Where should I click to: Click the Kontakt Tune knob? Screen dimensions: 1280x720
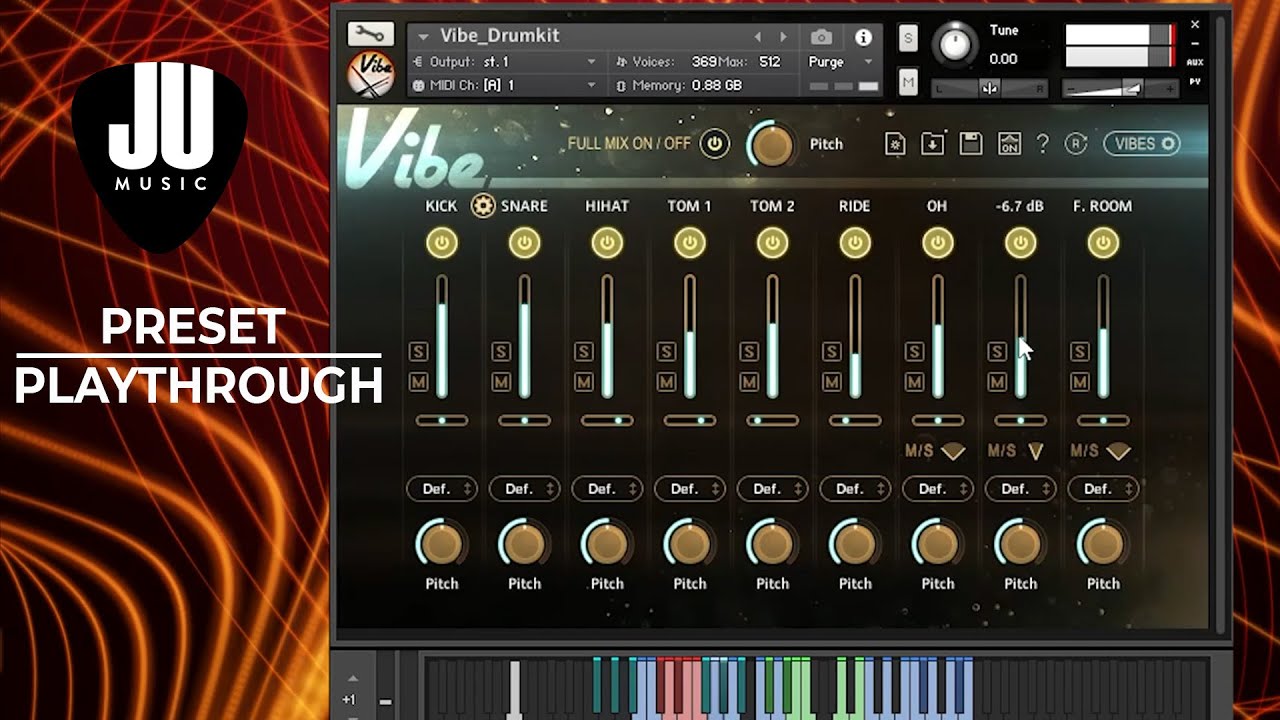pyautogui.click(x=956, y=45)
